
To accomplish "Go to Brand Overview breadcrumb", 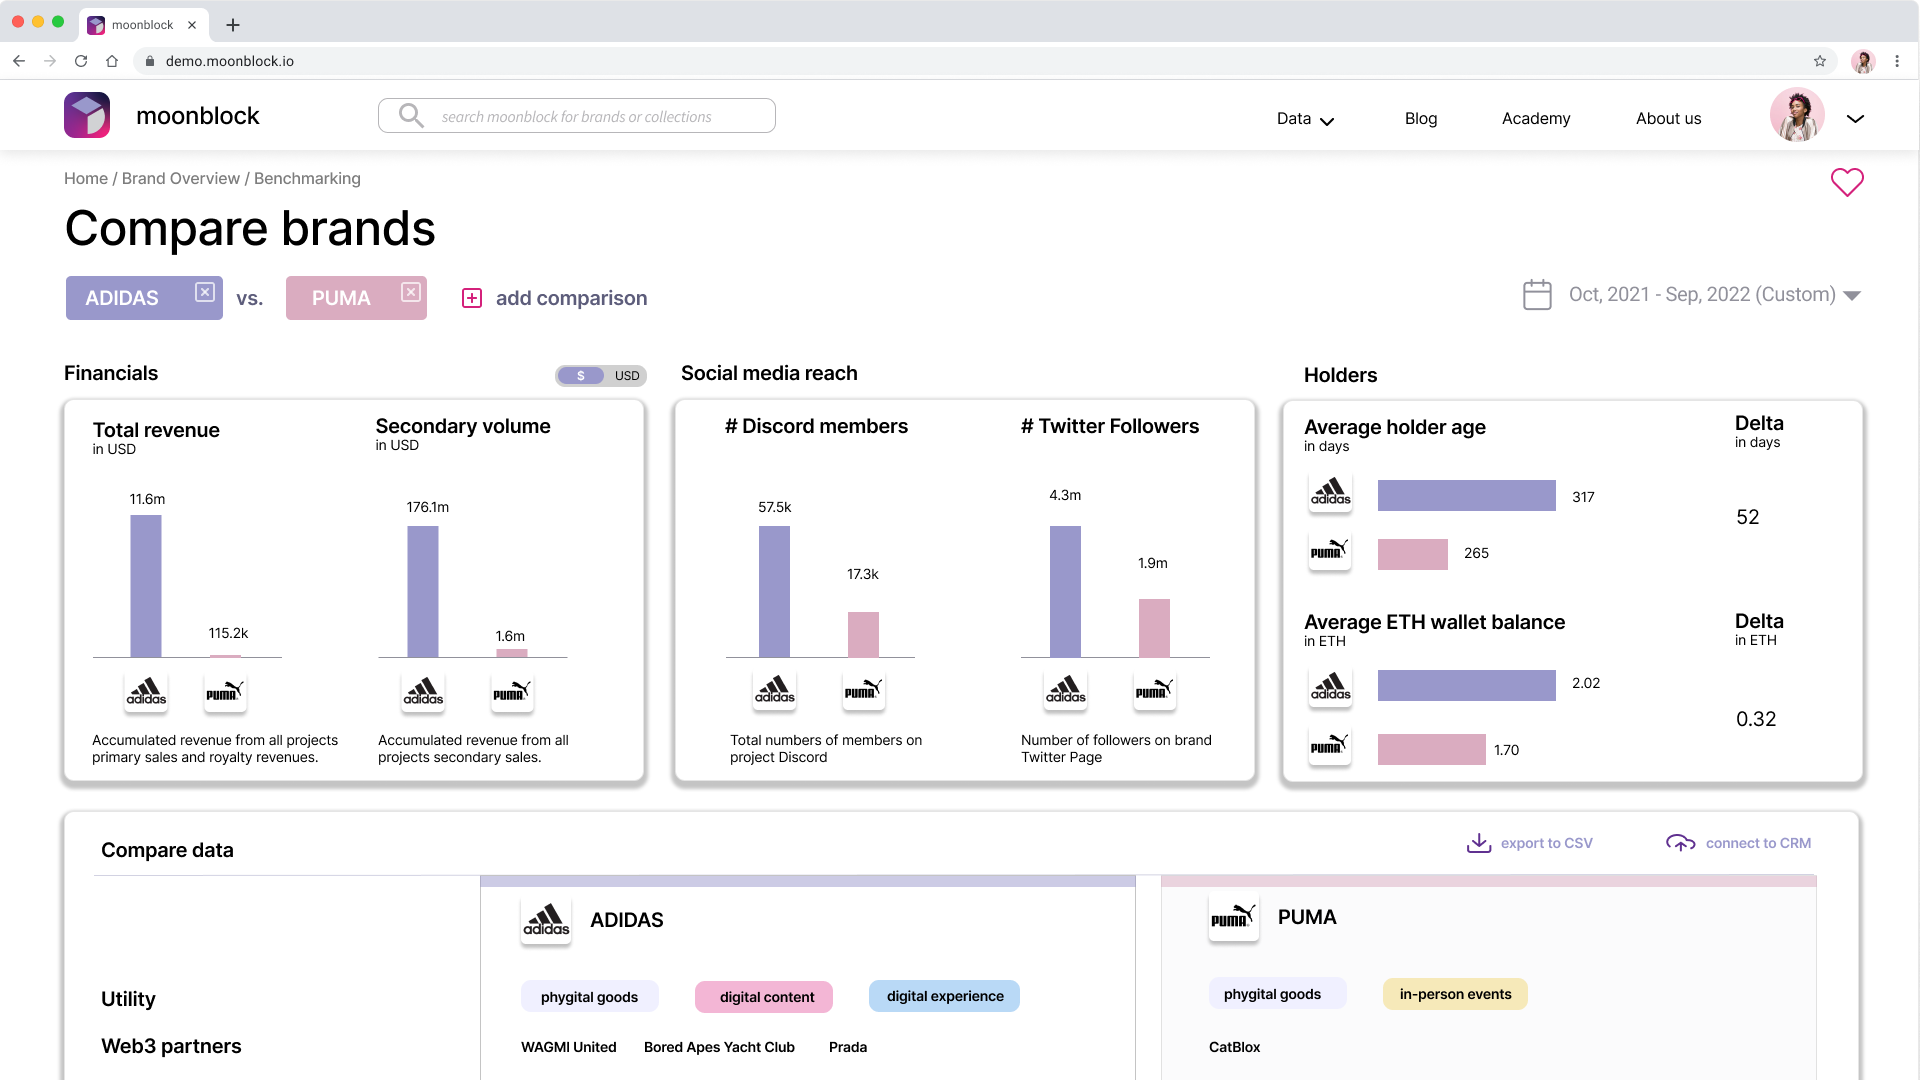I will tap(181, 178).
